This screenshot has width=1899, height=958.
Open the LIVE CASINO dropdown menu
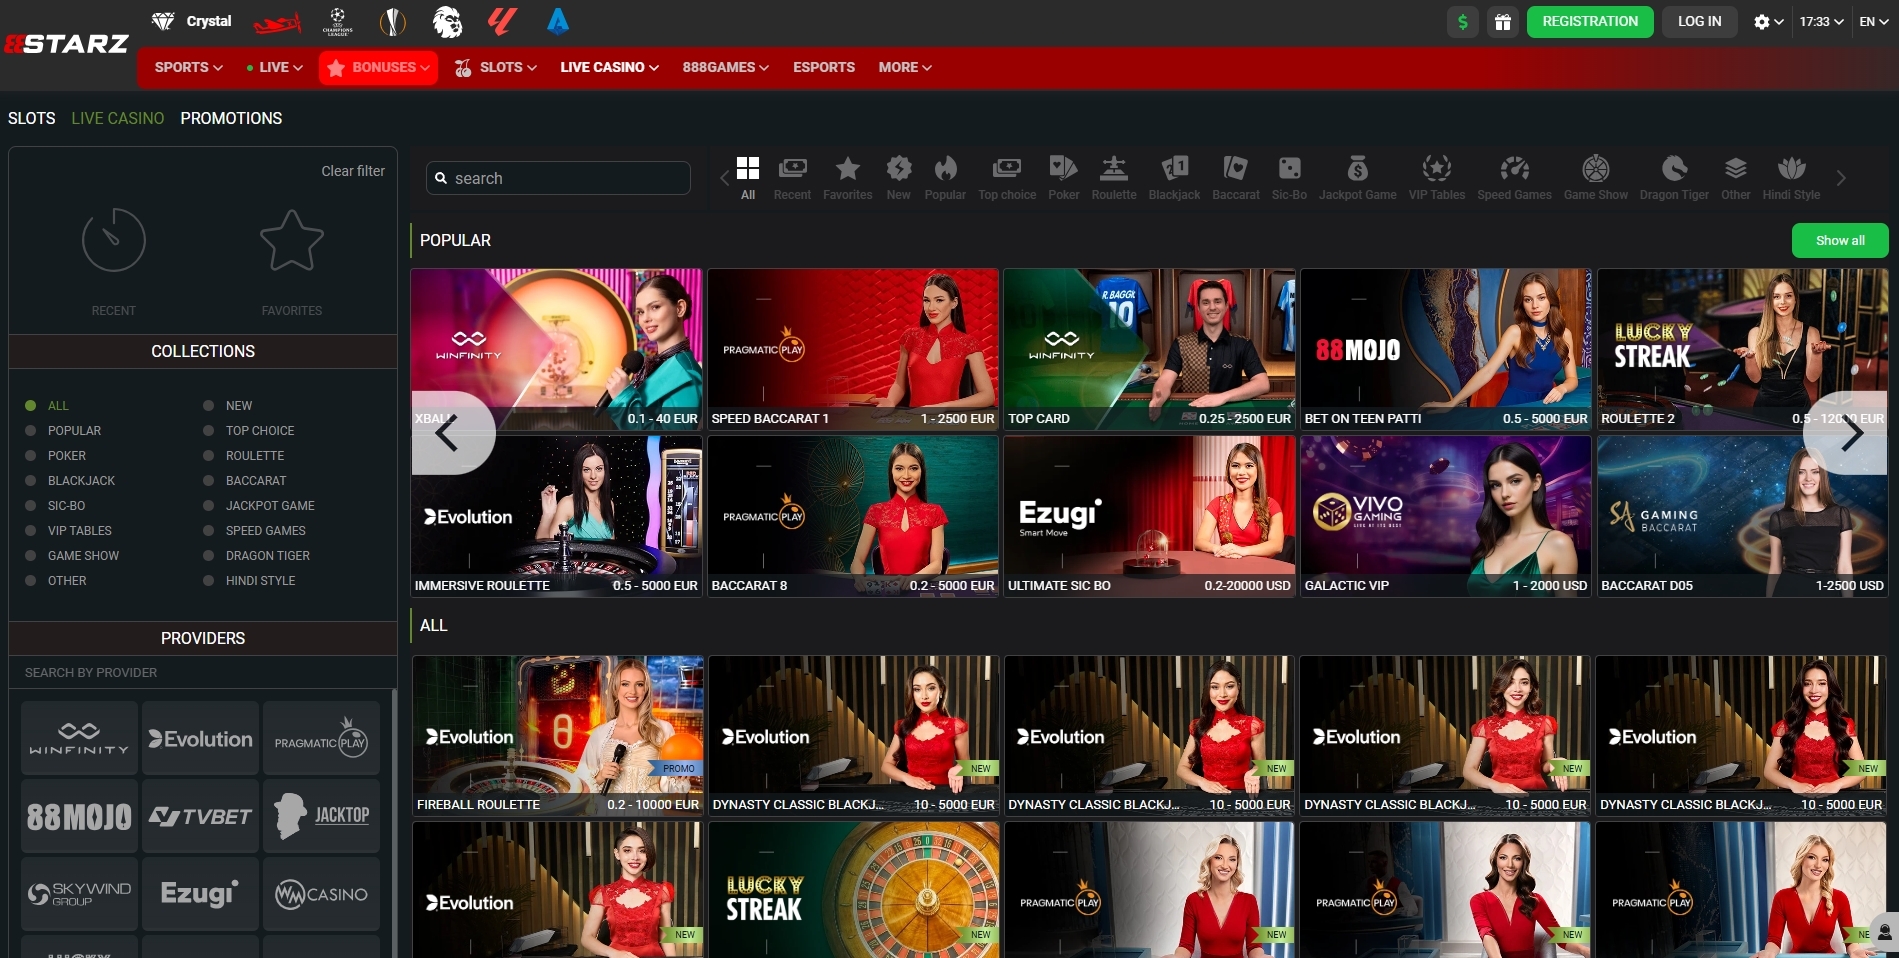point(608,67)
